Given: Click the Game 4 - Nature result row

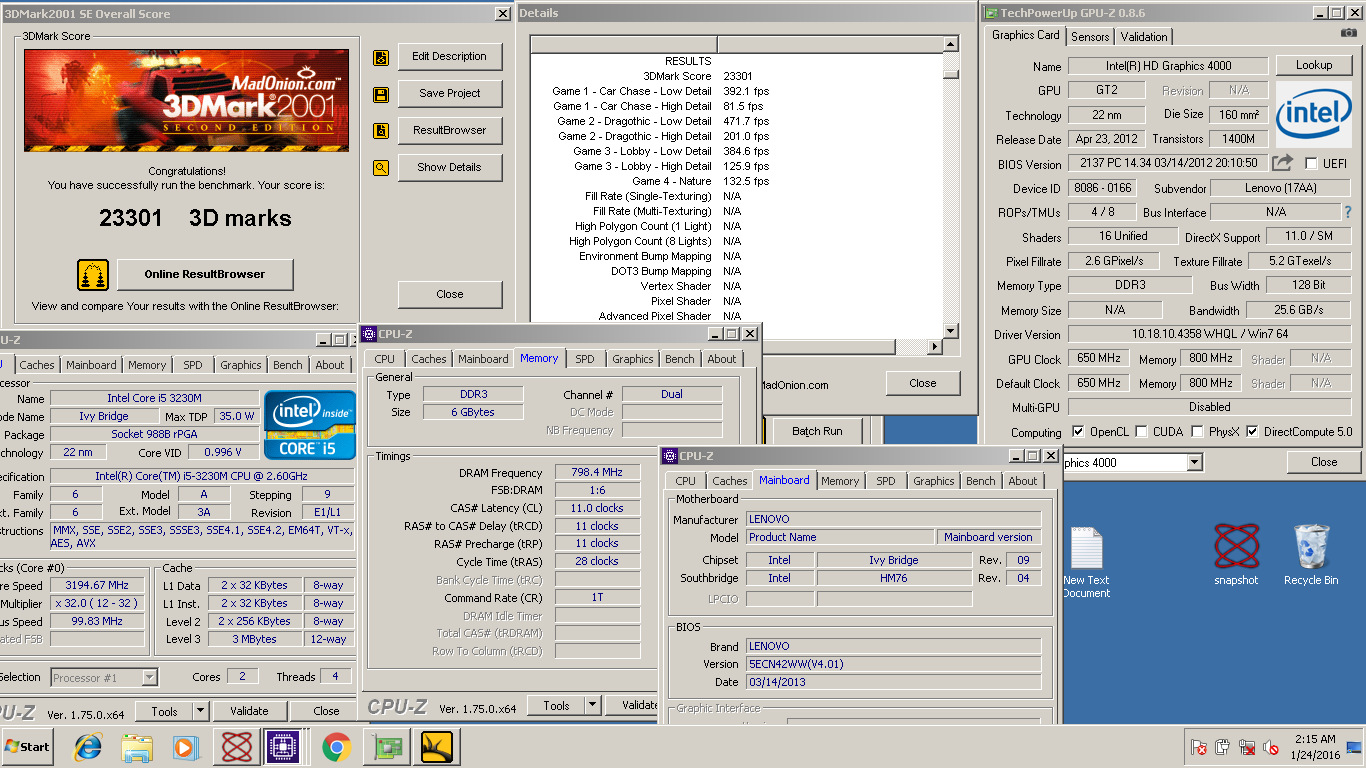Looking at the screenshot, I should click(737, 181).
